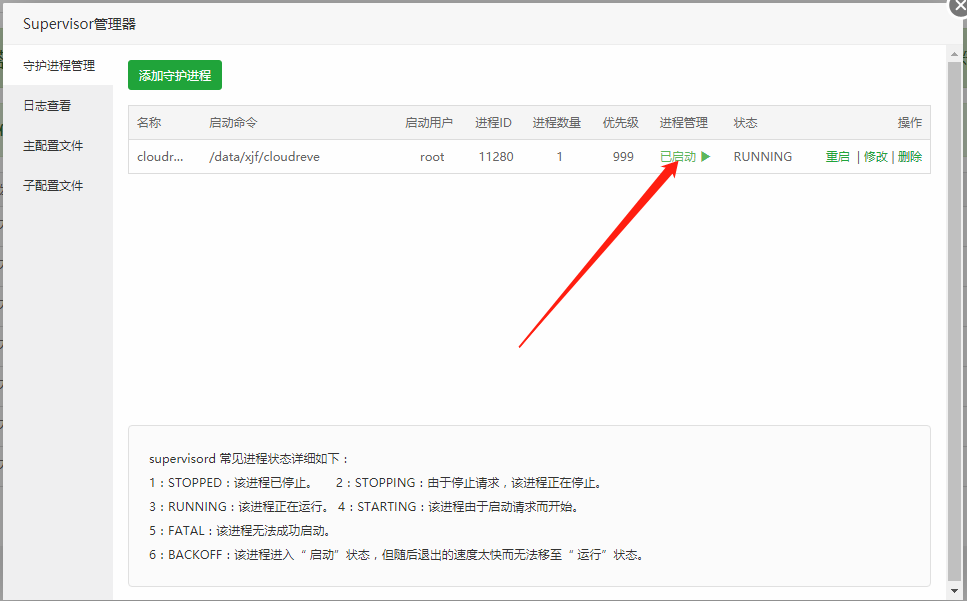Open the 守护进程管理 tab
This screenshot has width=967, height=601.
click(x=59, y=65)
